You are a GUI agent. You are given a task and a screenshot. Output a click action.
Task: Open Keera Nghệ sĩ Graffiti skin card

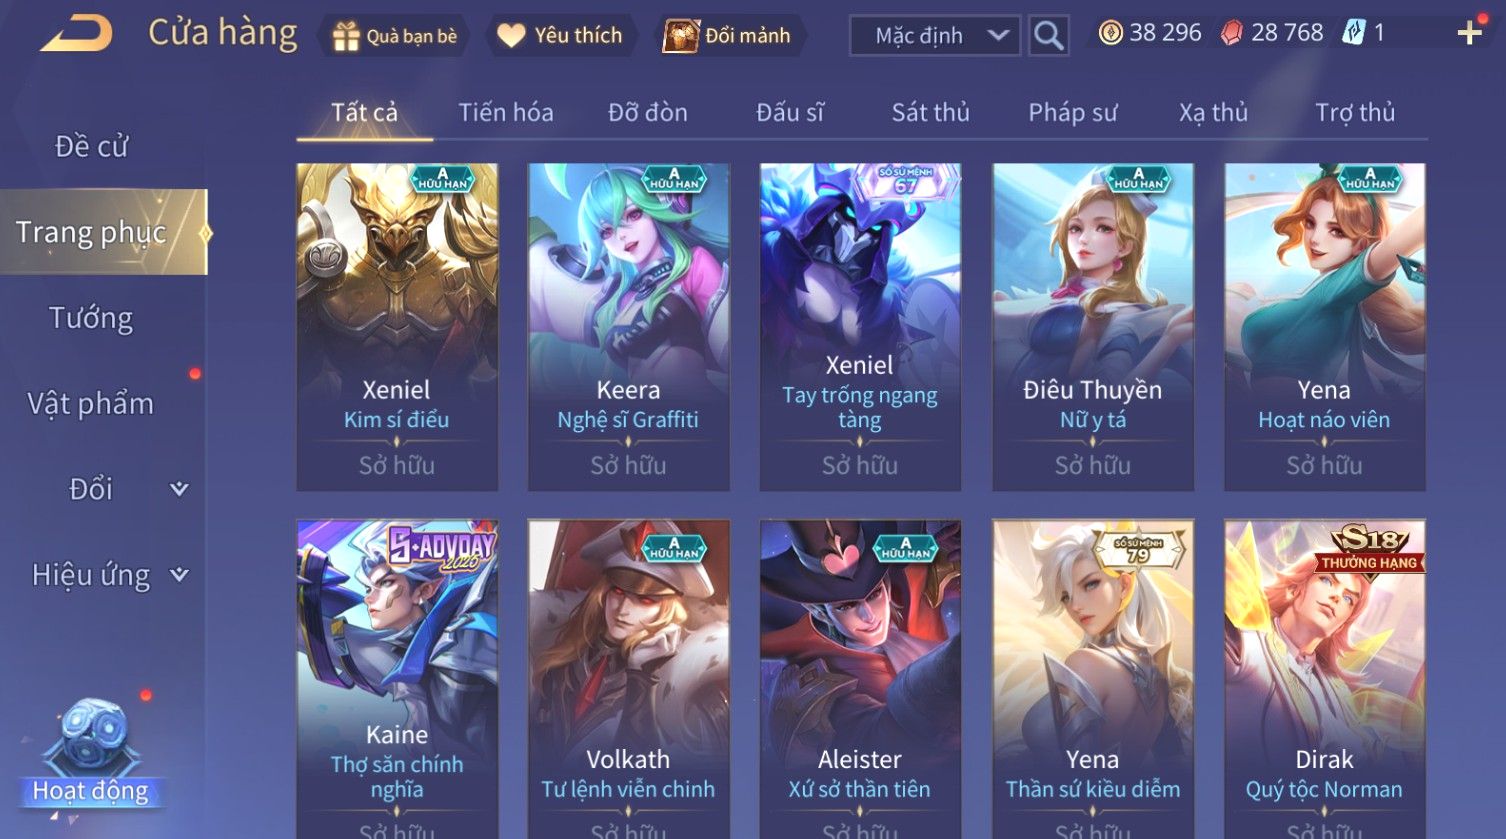tap(628, 327)
